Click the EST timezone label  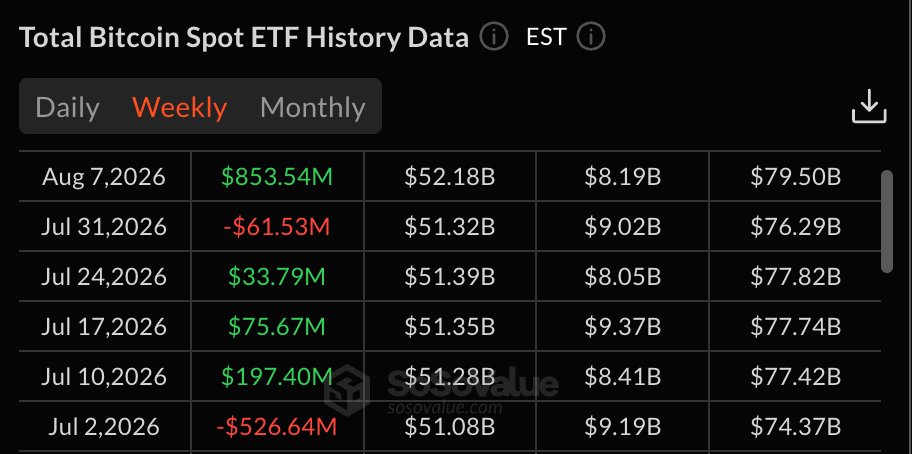(546, 38)
